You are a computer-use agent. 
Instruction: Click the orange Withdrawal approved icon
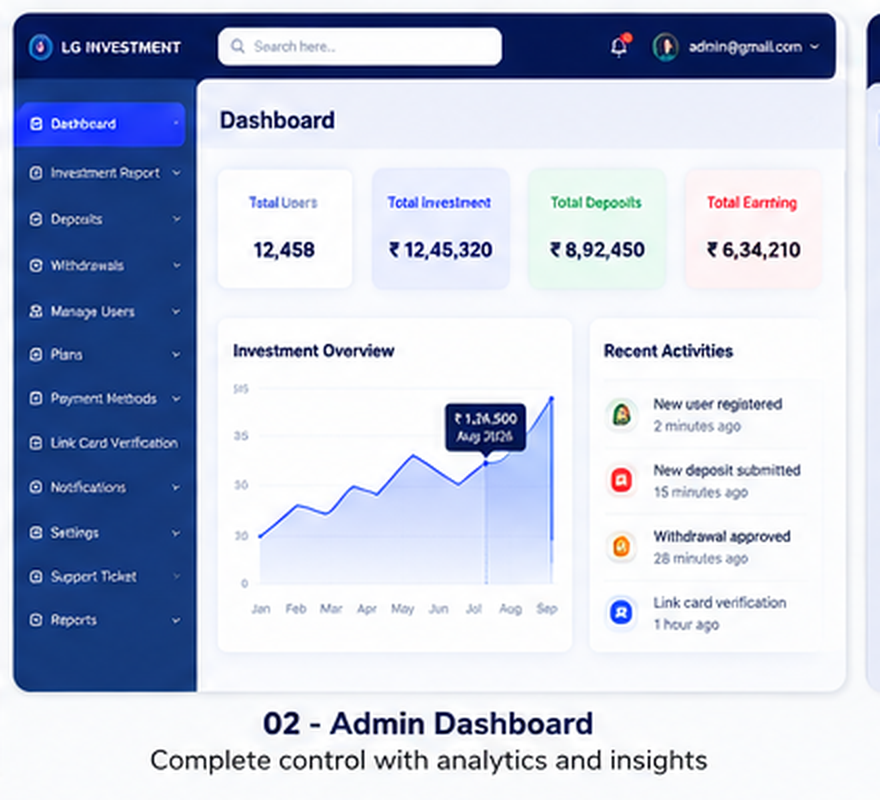[x=621, y=546]
